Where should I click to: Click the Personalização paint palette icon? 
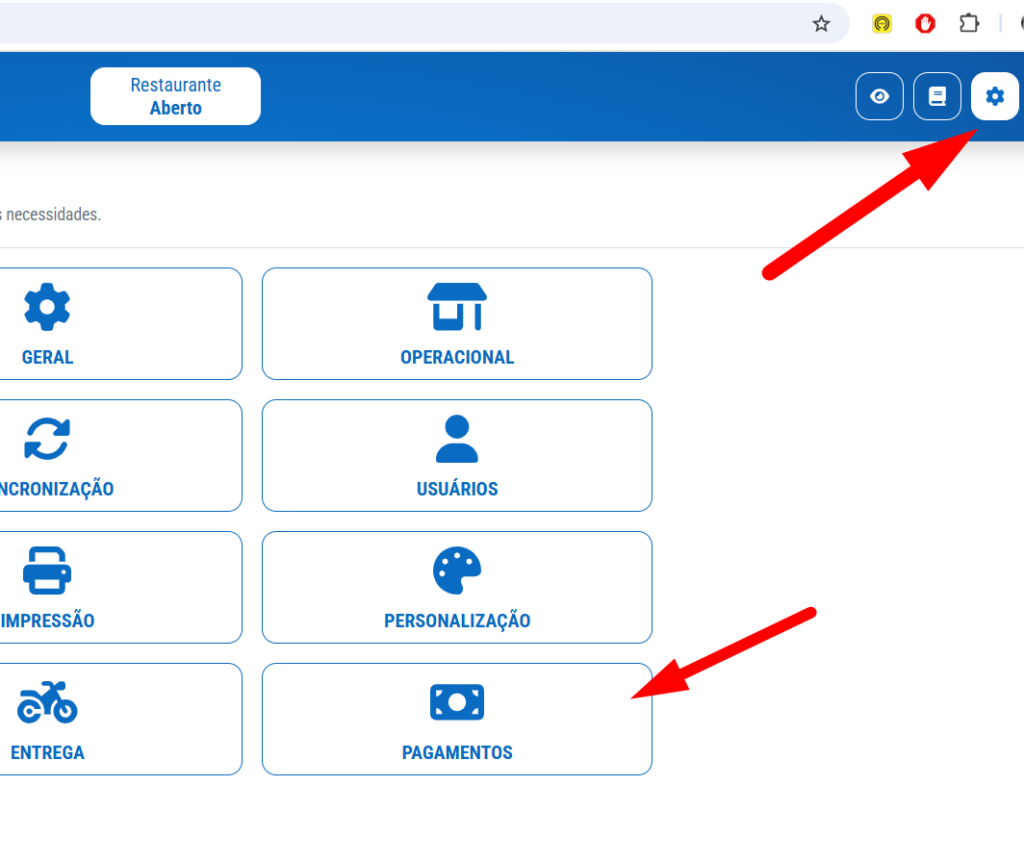tap(457, 570)
